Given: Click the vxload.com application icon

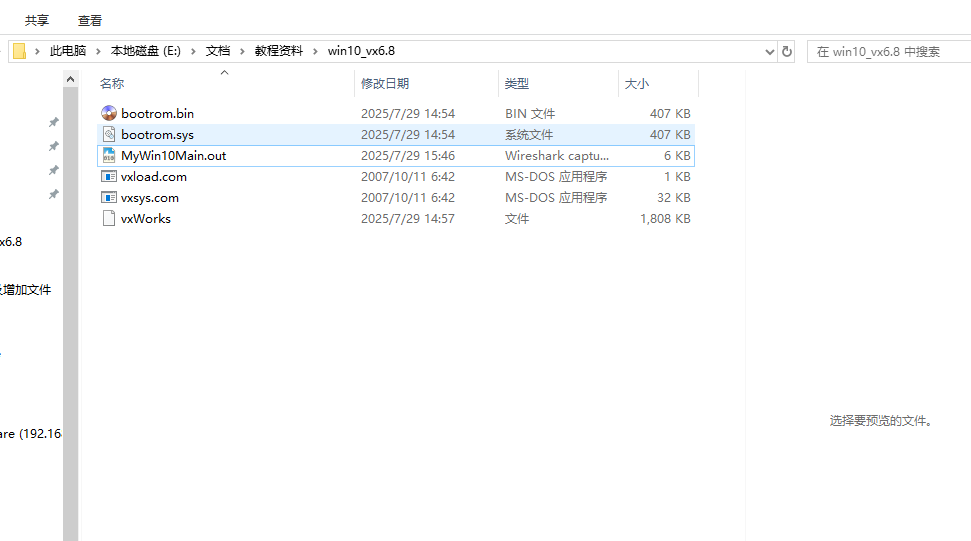Looking at the screenshot, I should pos(109,176).
